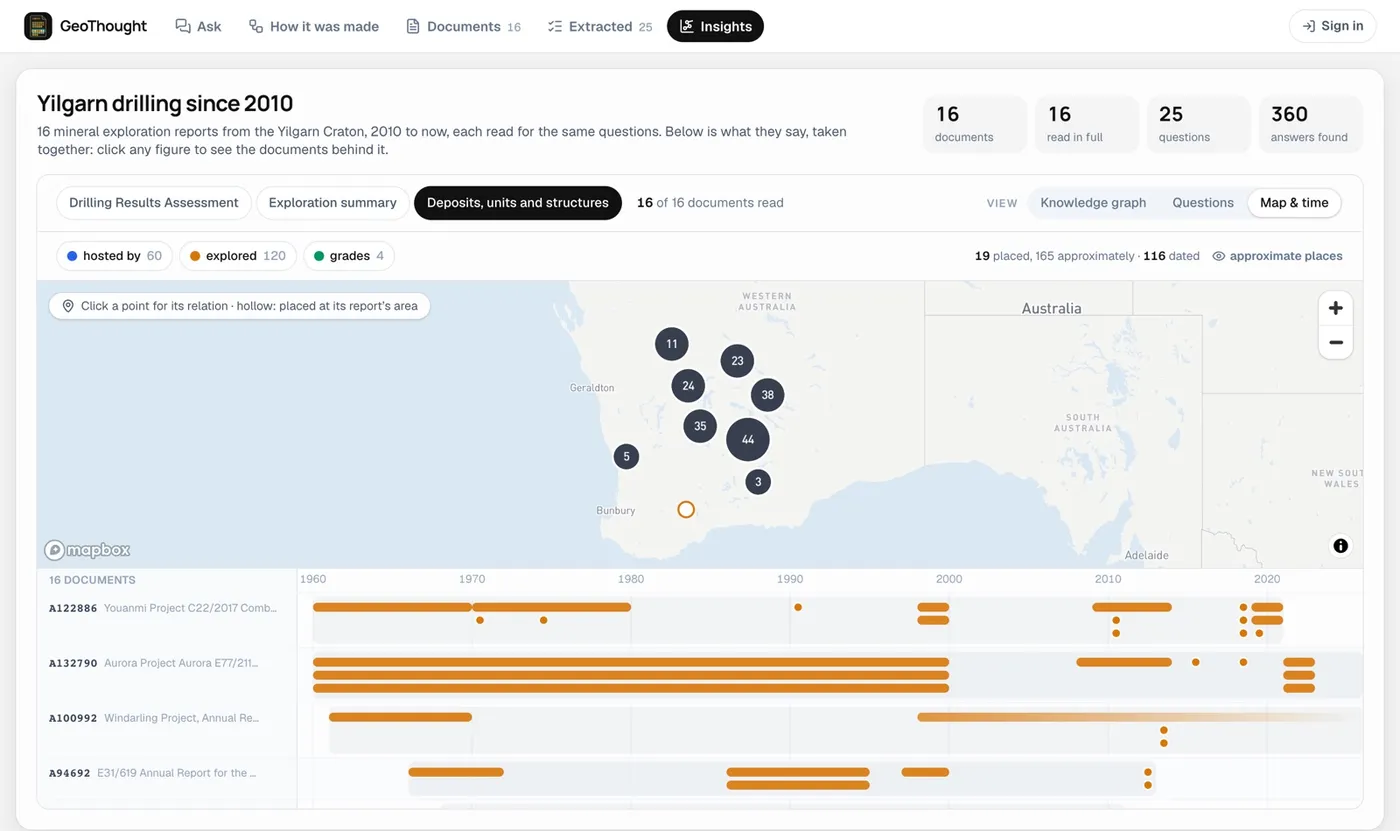Screen dimensions: 1400x831
Task: Click the map cluster labeled 35
Action: click(x=700, y=426)
